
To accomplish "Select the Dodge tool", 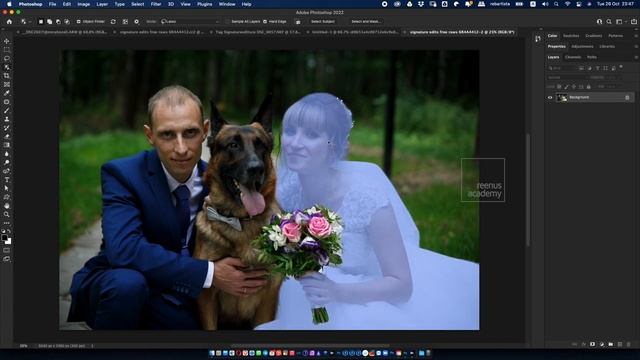I will coord(7,162).
